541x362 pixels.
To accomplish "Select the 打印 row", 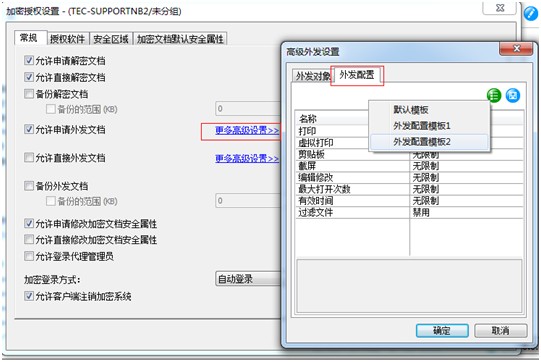I will [409, 131].
